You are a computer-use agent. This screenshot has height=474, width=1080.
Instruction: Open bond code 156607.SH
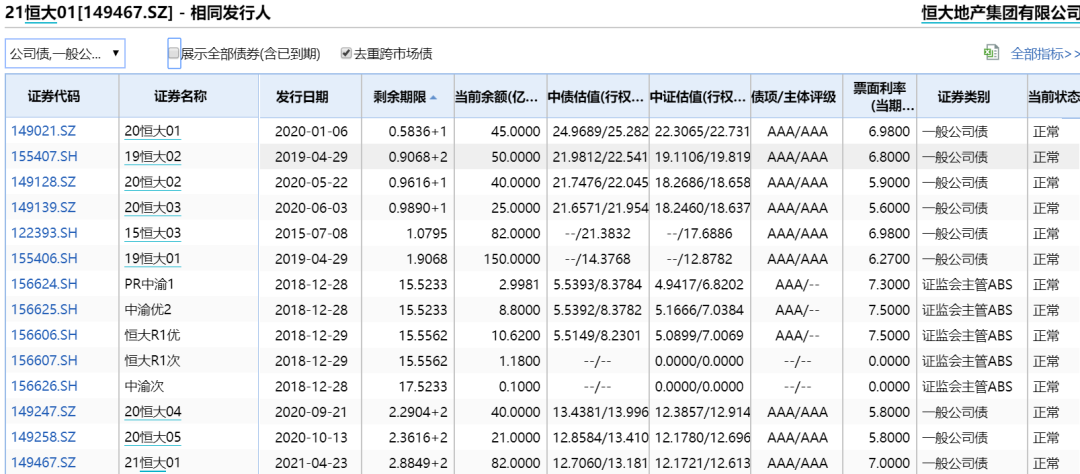[44, 361]
